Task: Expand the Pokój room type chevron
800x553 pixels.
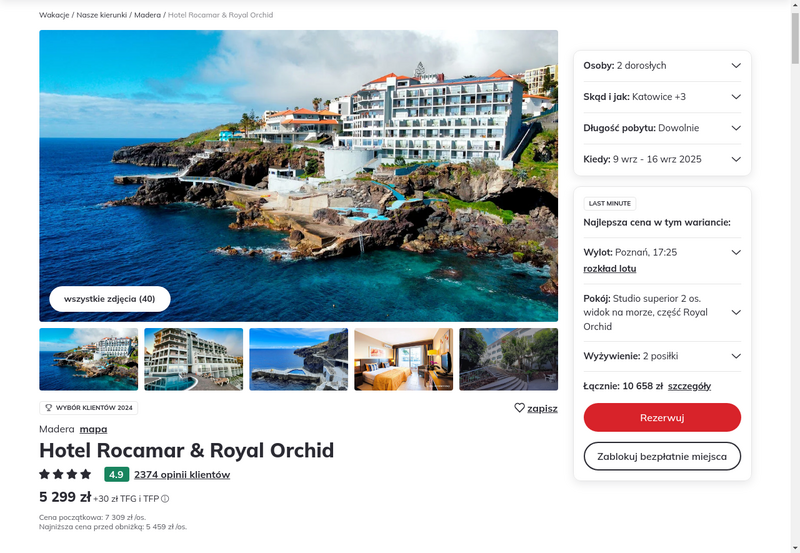Action: point(736,312)
